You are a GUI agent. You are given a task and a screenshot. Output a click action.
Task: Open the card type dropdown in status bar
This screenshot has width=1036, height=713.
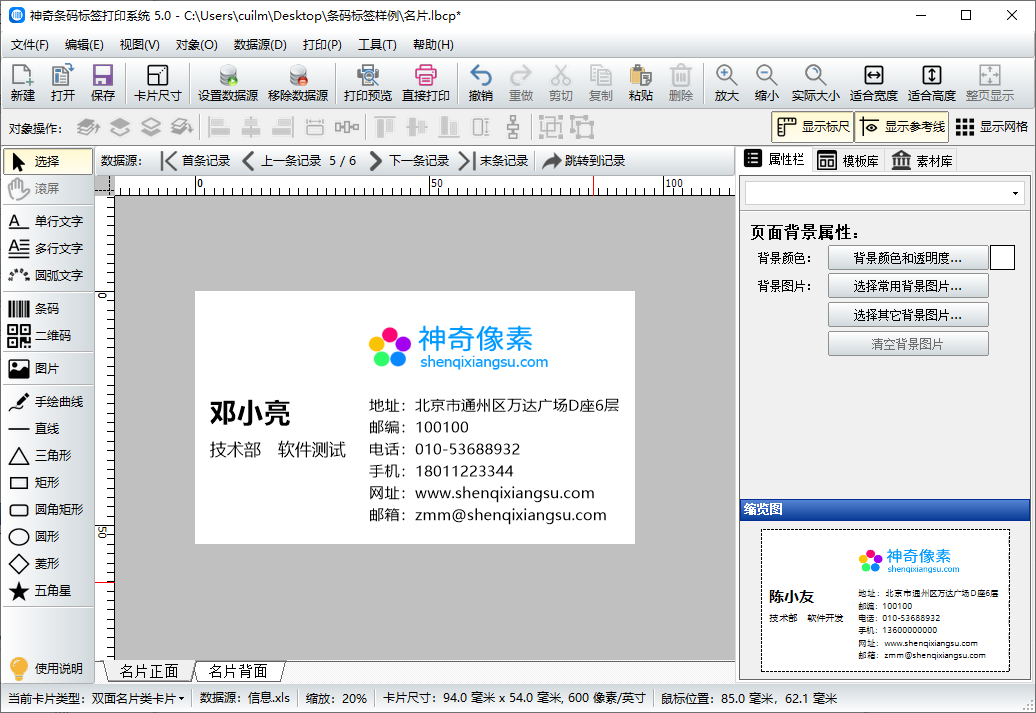(181, 699)
